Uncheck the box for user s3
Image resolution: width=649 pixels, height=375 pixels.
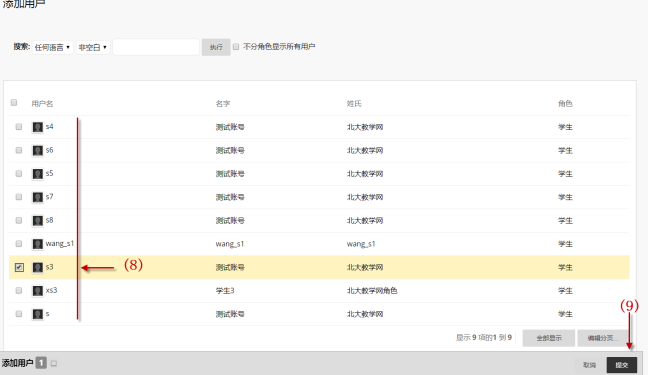(19, 267)
